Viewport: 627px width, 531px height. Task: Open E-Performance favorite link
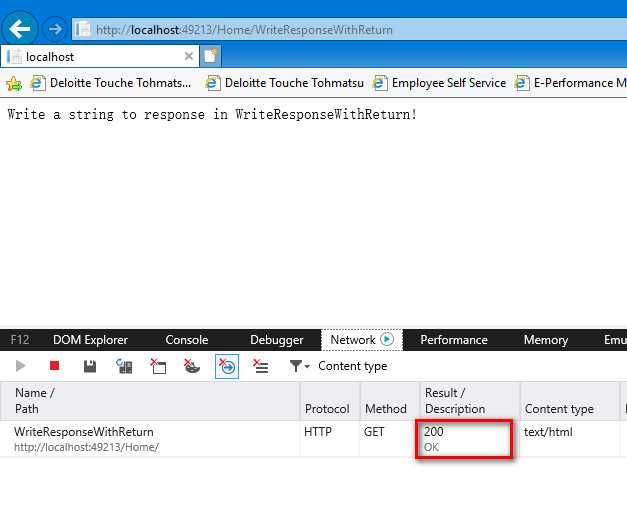coord(571,83)
